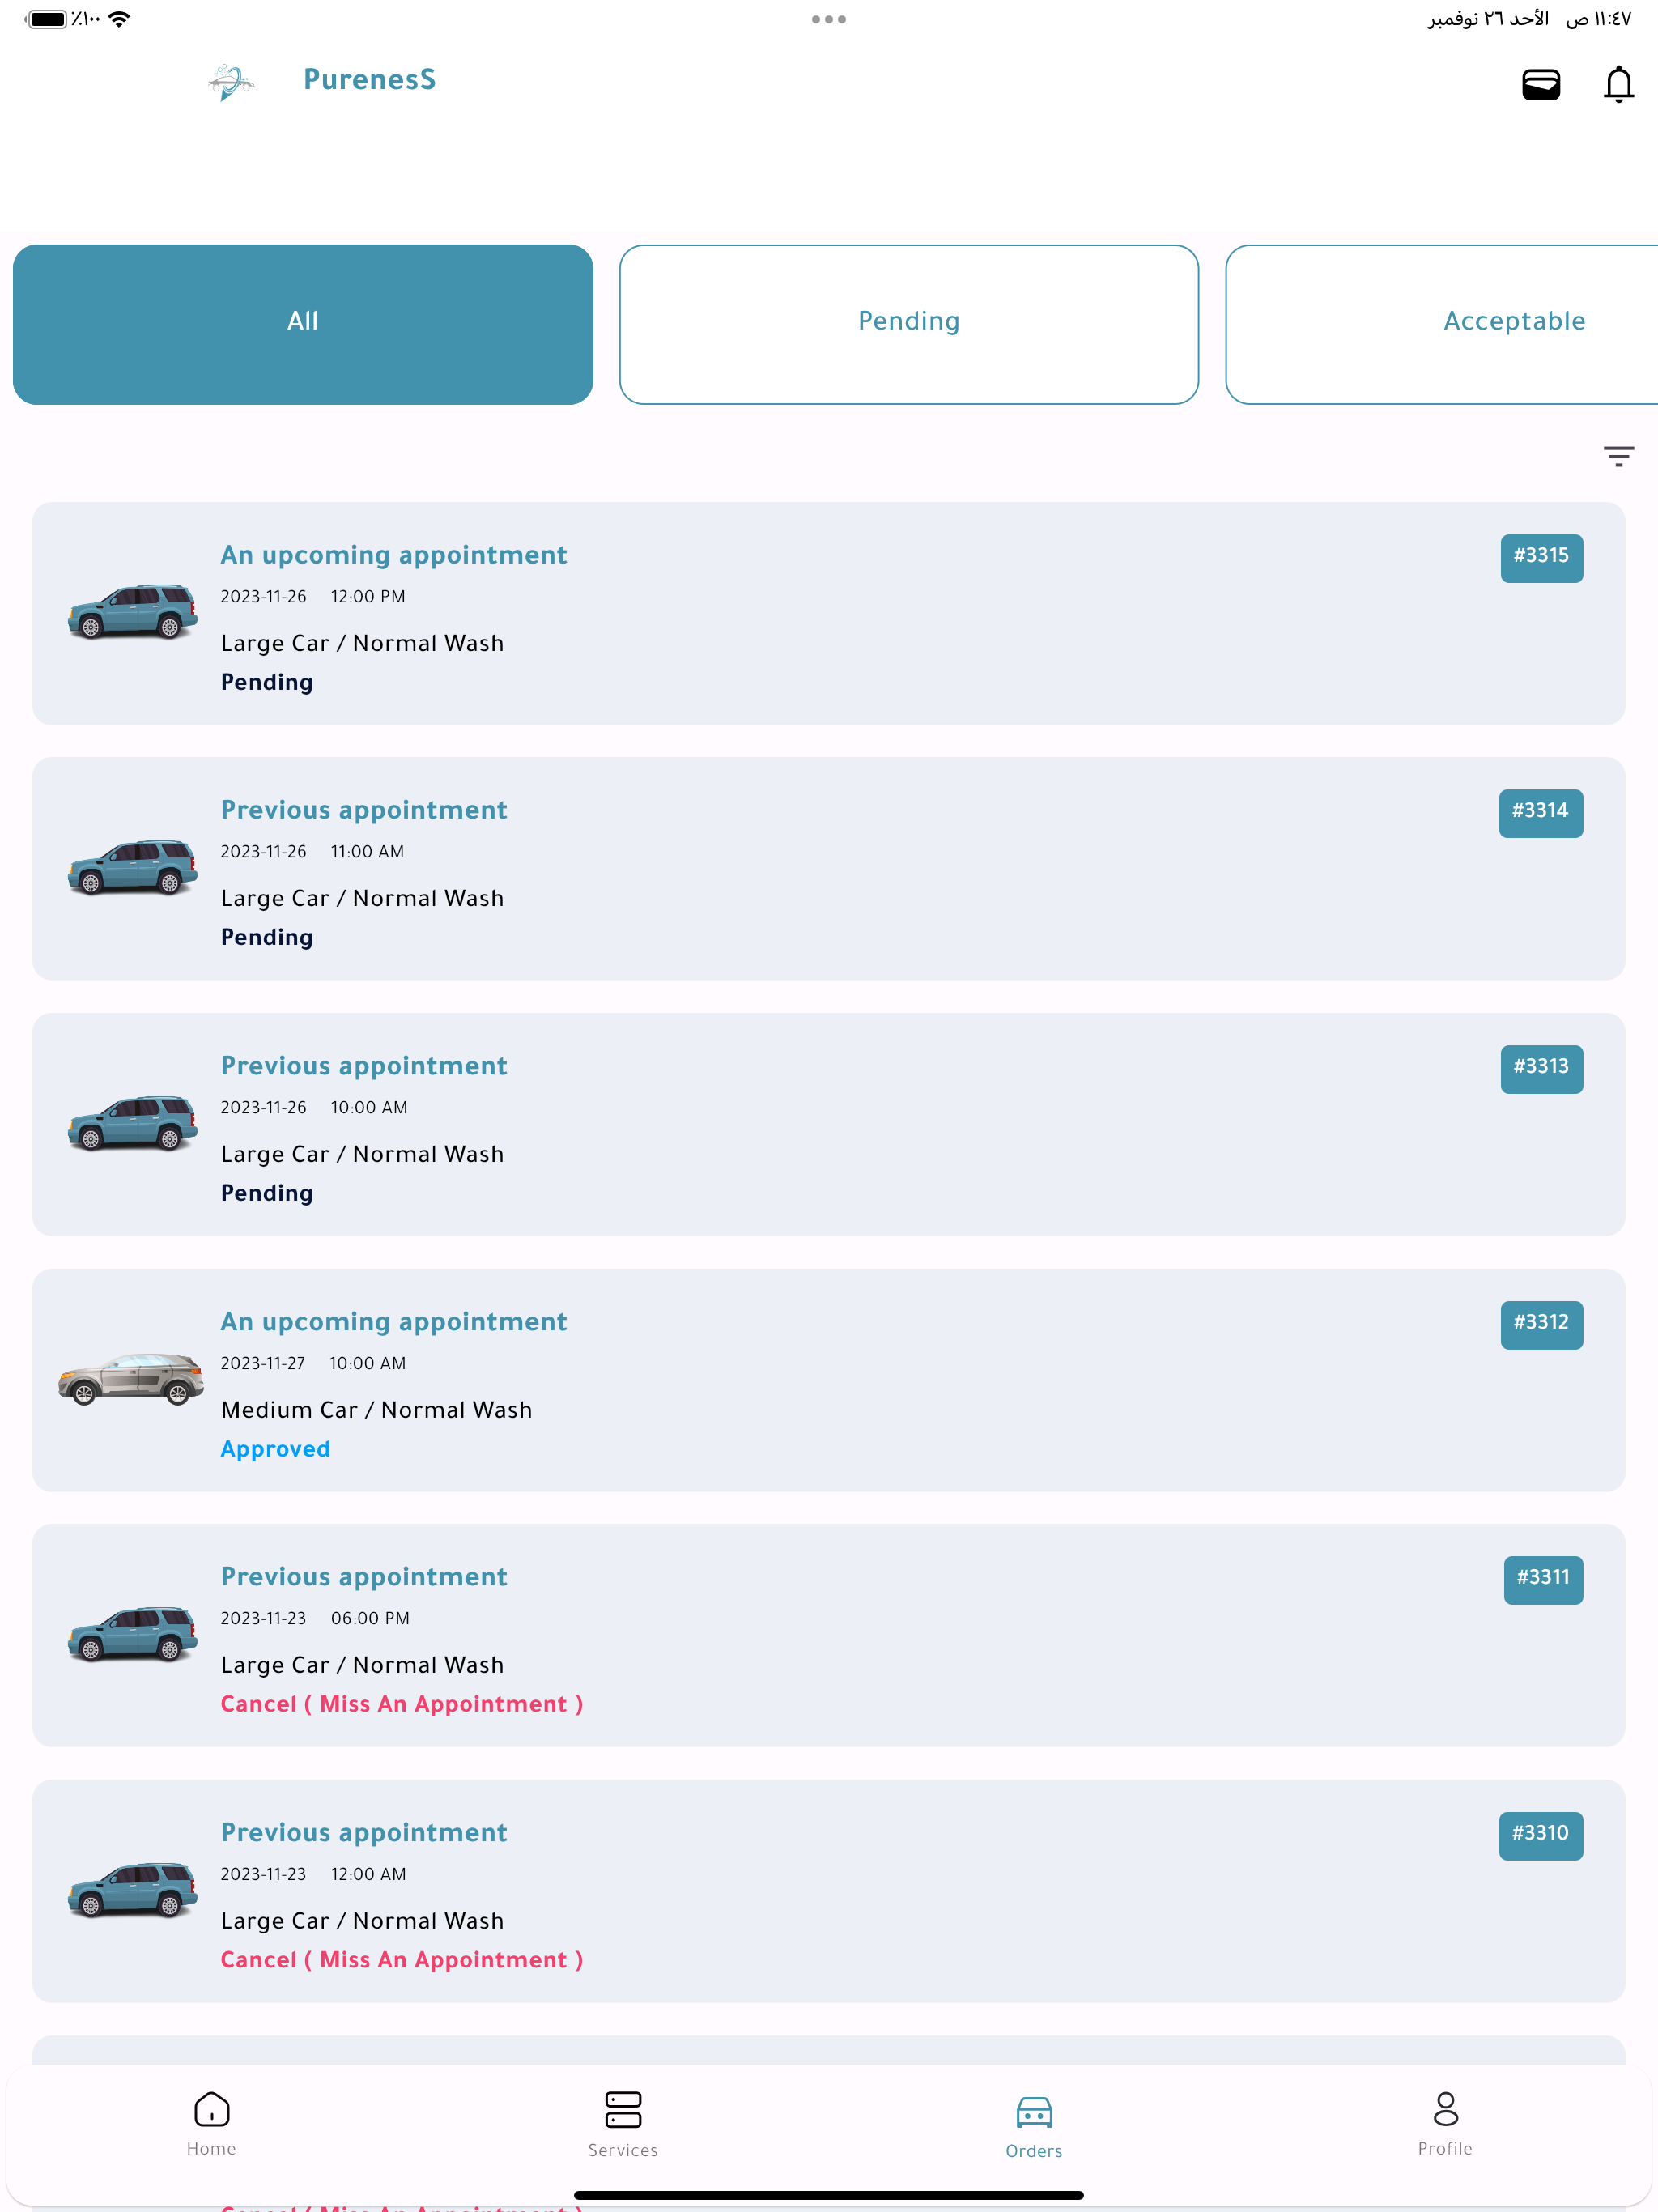Click Large Car / Normal Wash on order #3315
Image resolution: width=1658 pixels, height=2212 pixels.
pos(362,644)
